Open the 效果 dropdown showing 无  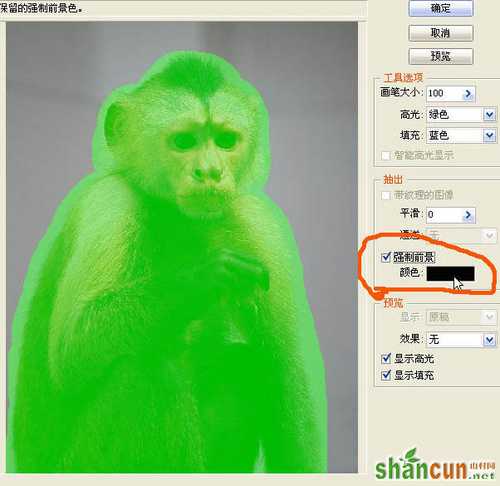tap(489, 340)
